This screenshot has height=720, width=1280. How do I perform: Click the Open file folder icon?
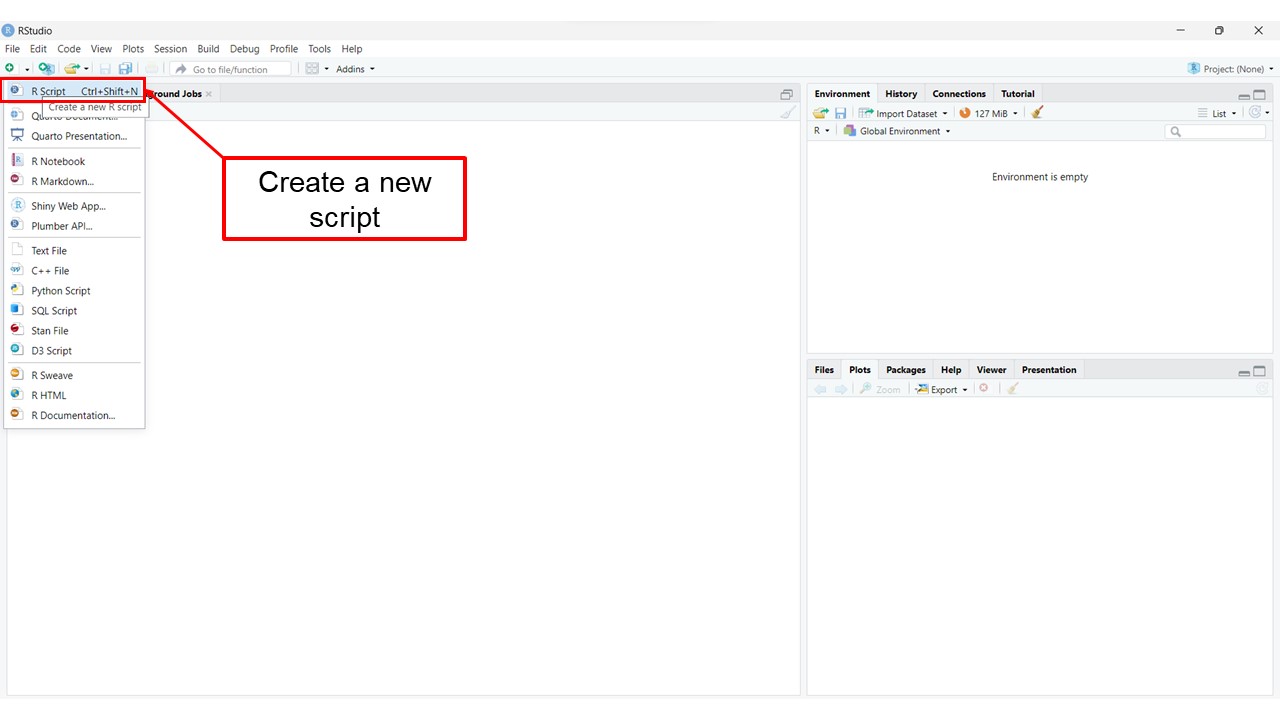pos(71,68)
